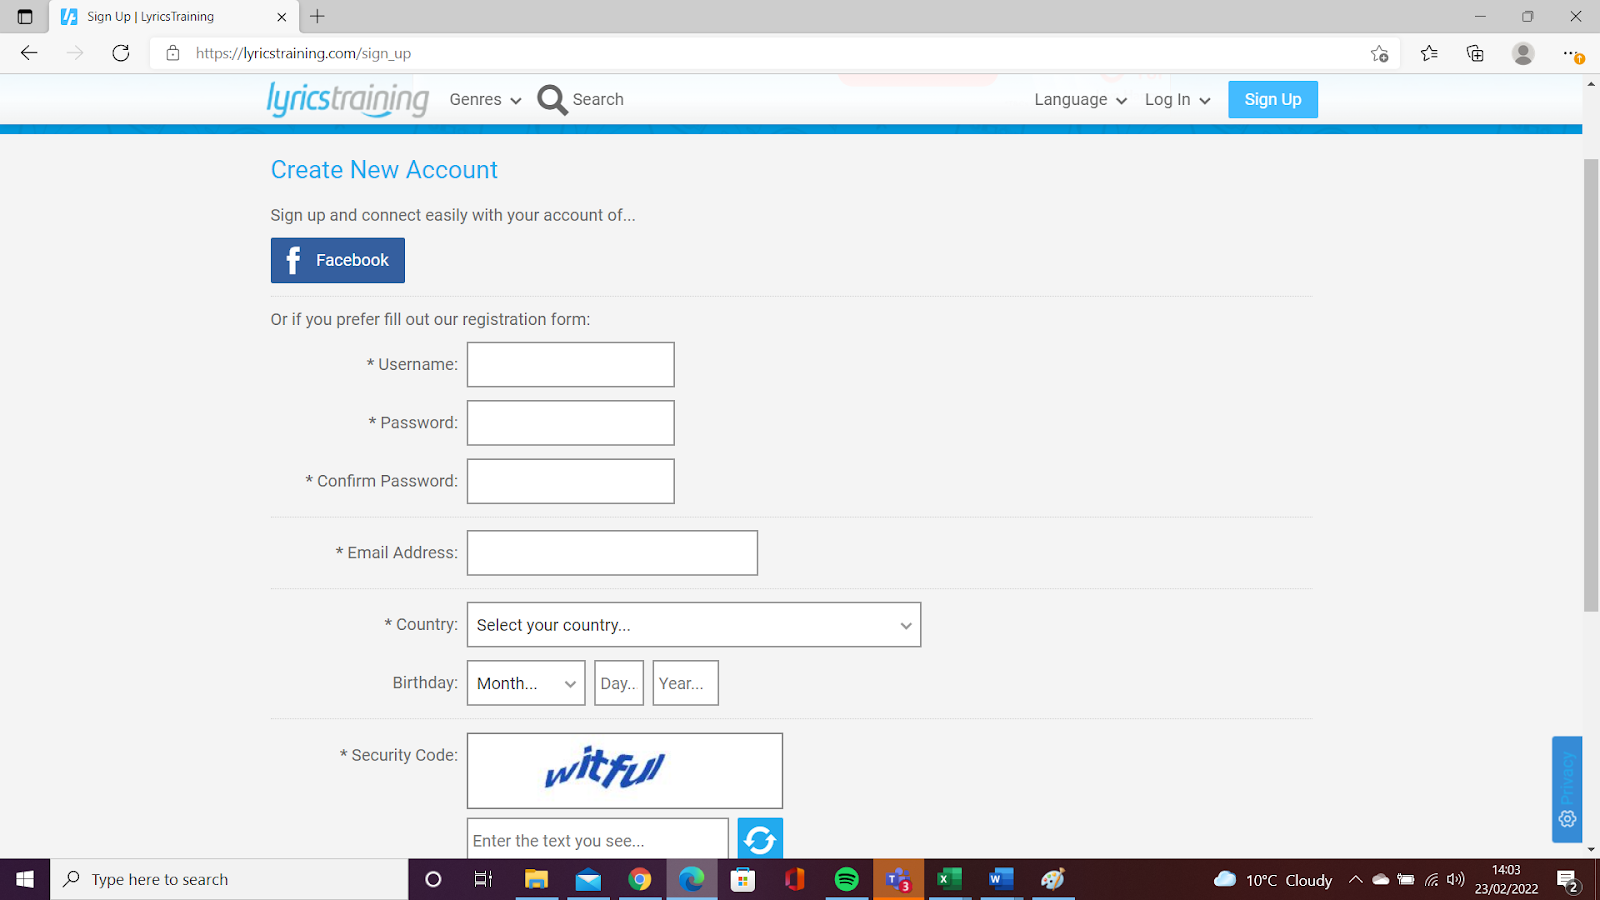Show hidden system tray icons
1600x900 pixels.
1355,880
